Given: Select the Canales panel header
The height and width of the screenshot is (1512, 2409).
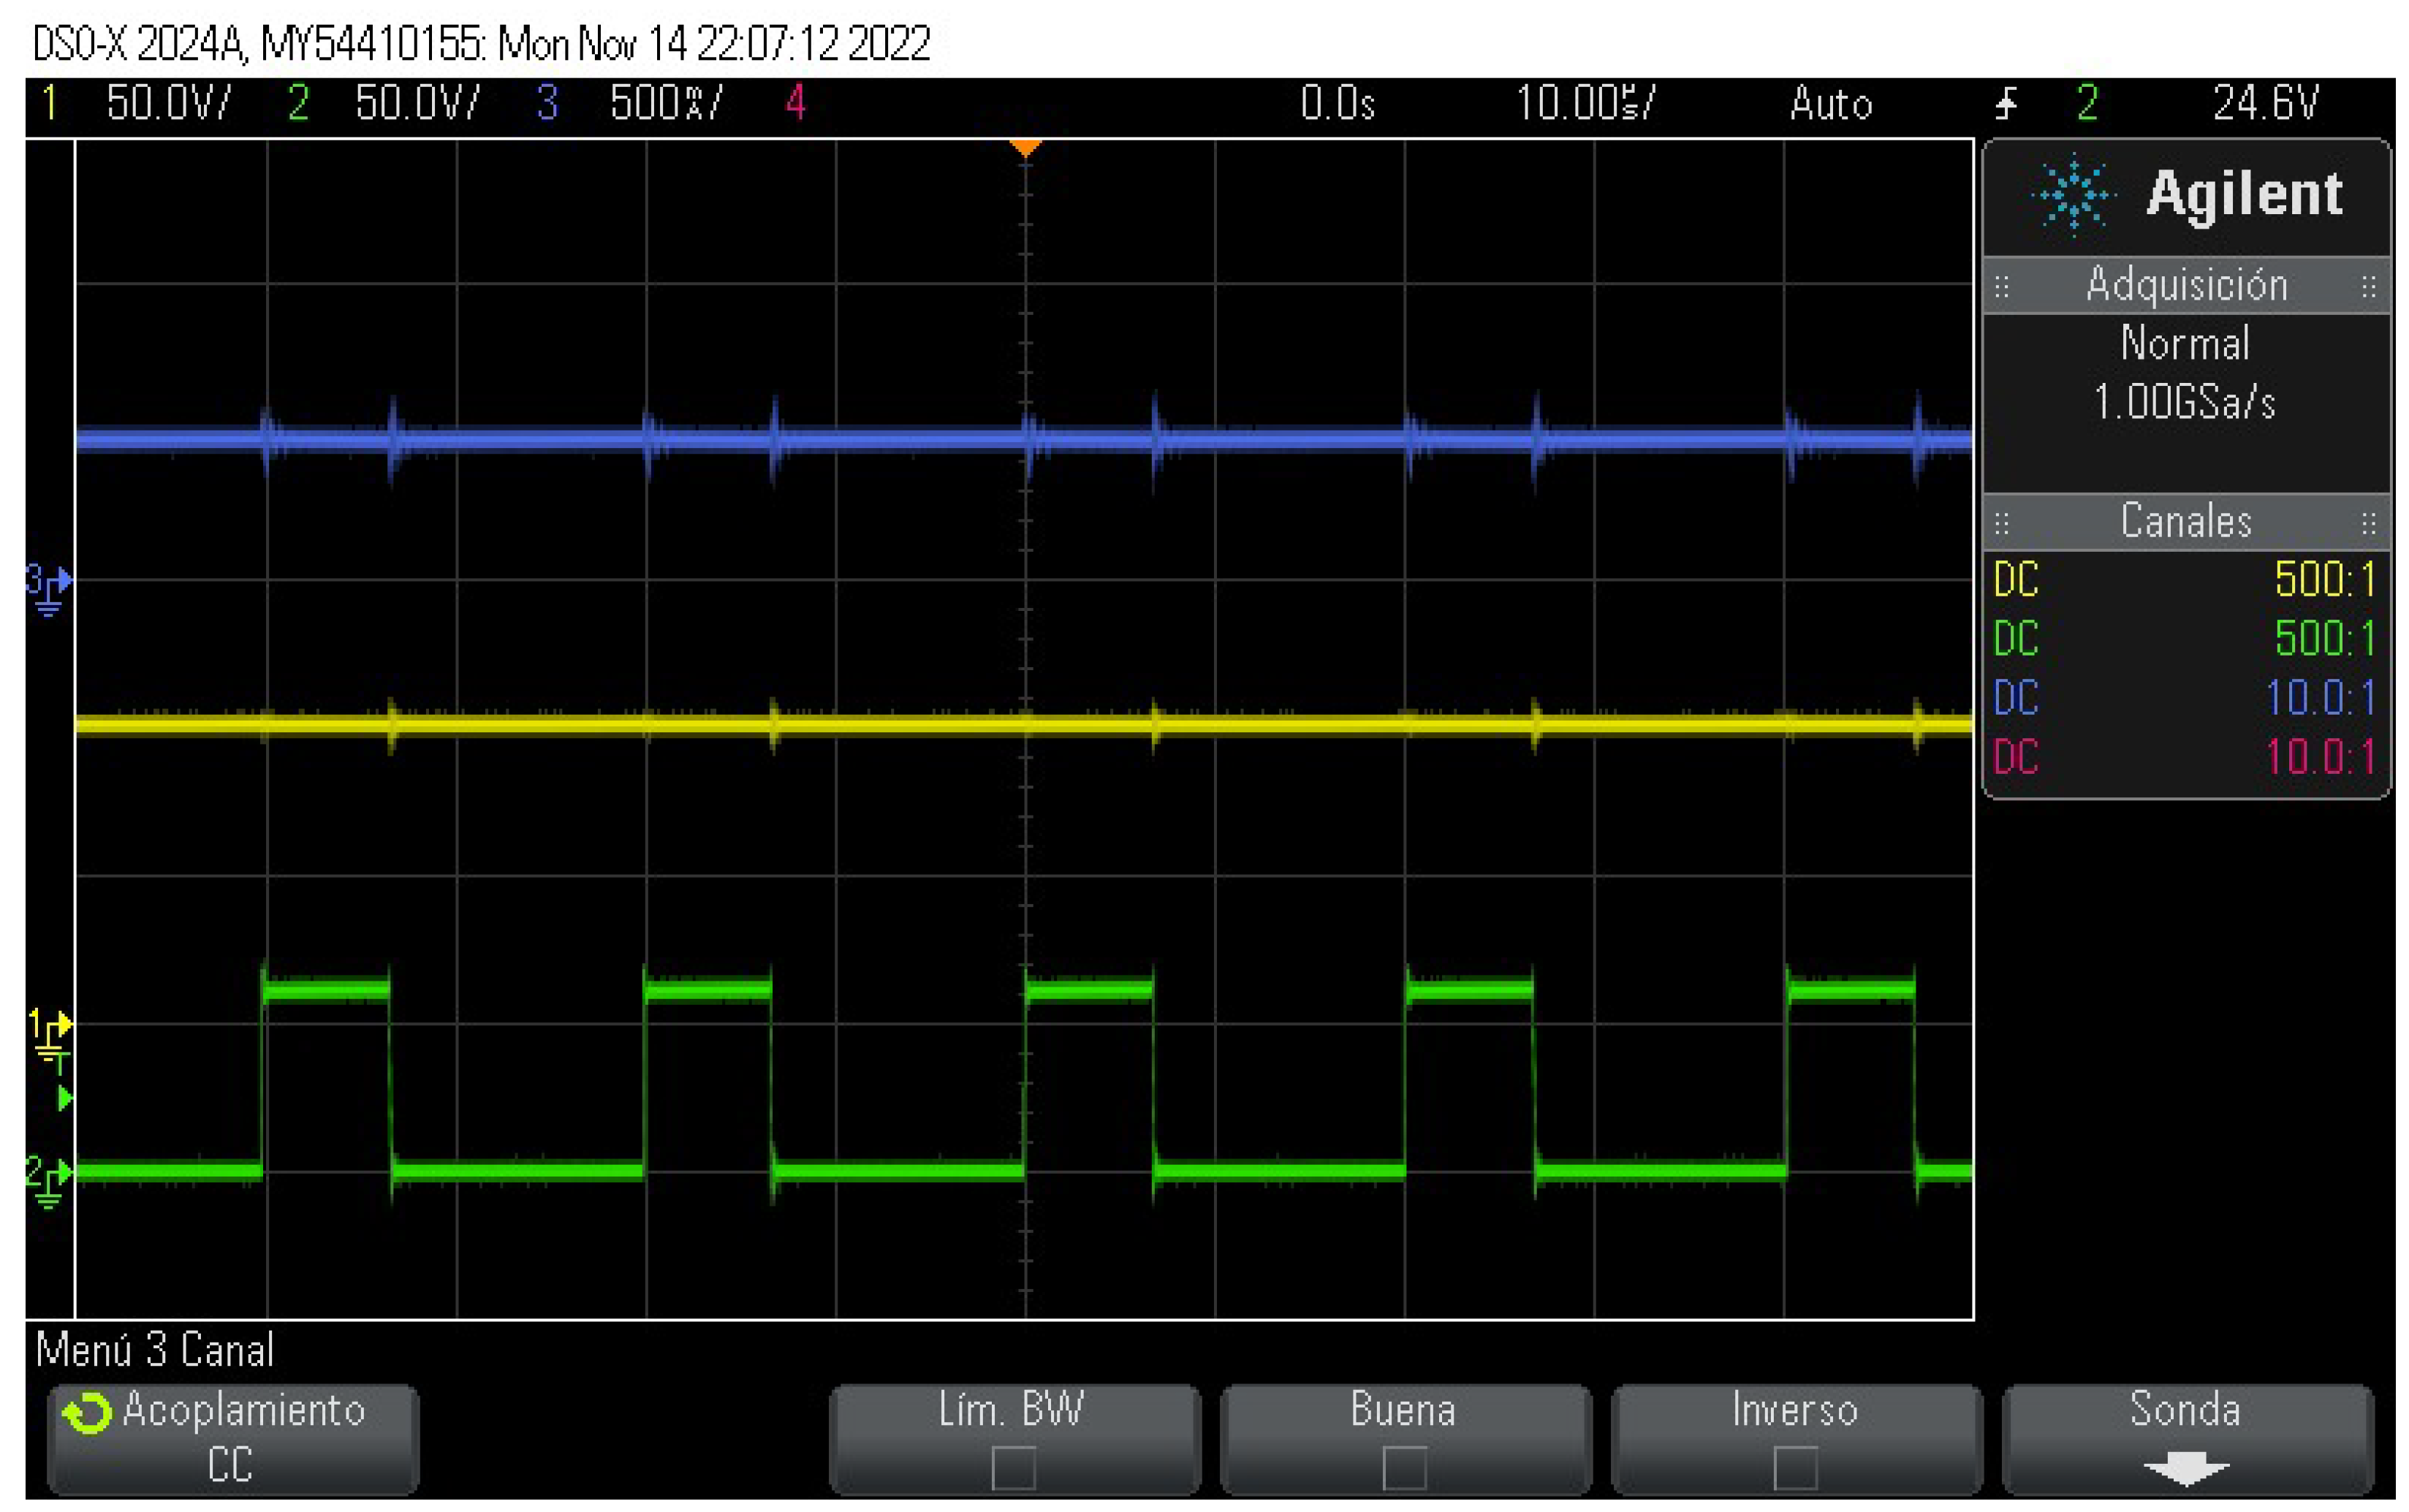Looking at the screenshot, I should click(2185, 522).
